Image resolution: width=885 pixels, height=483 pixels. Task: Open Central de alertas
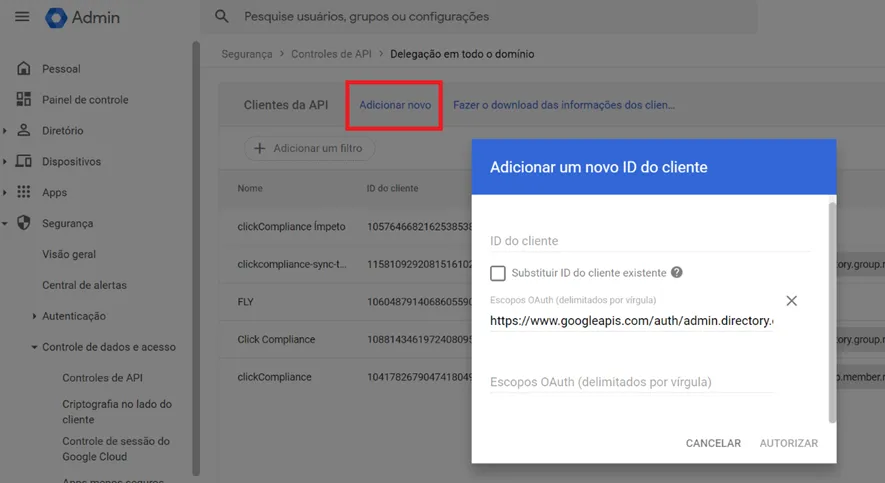coord(84,285)
